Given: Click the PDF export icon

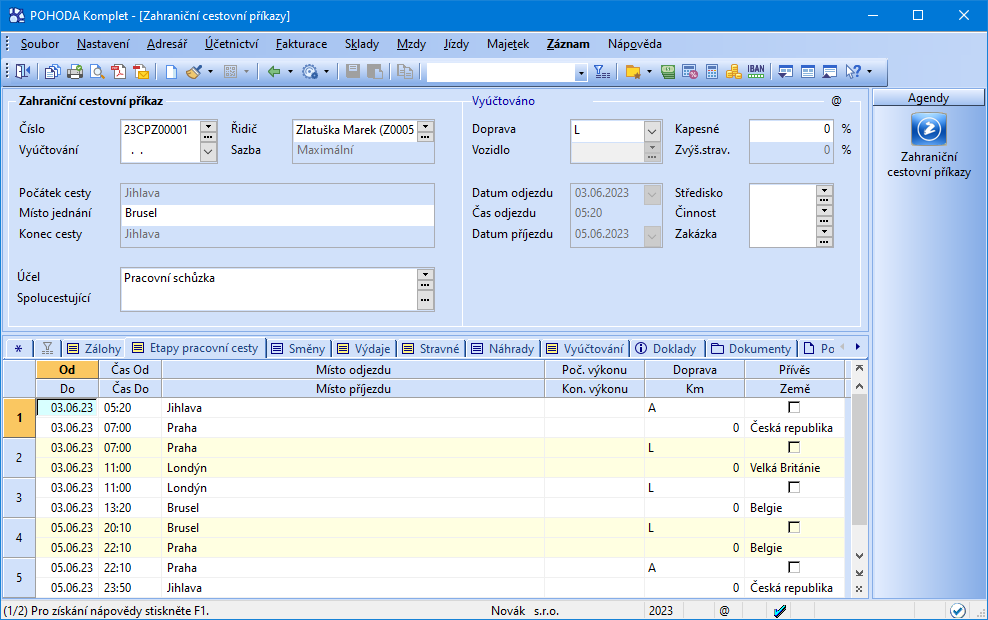Looking at the screenshot, I should (118, 71).
